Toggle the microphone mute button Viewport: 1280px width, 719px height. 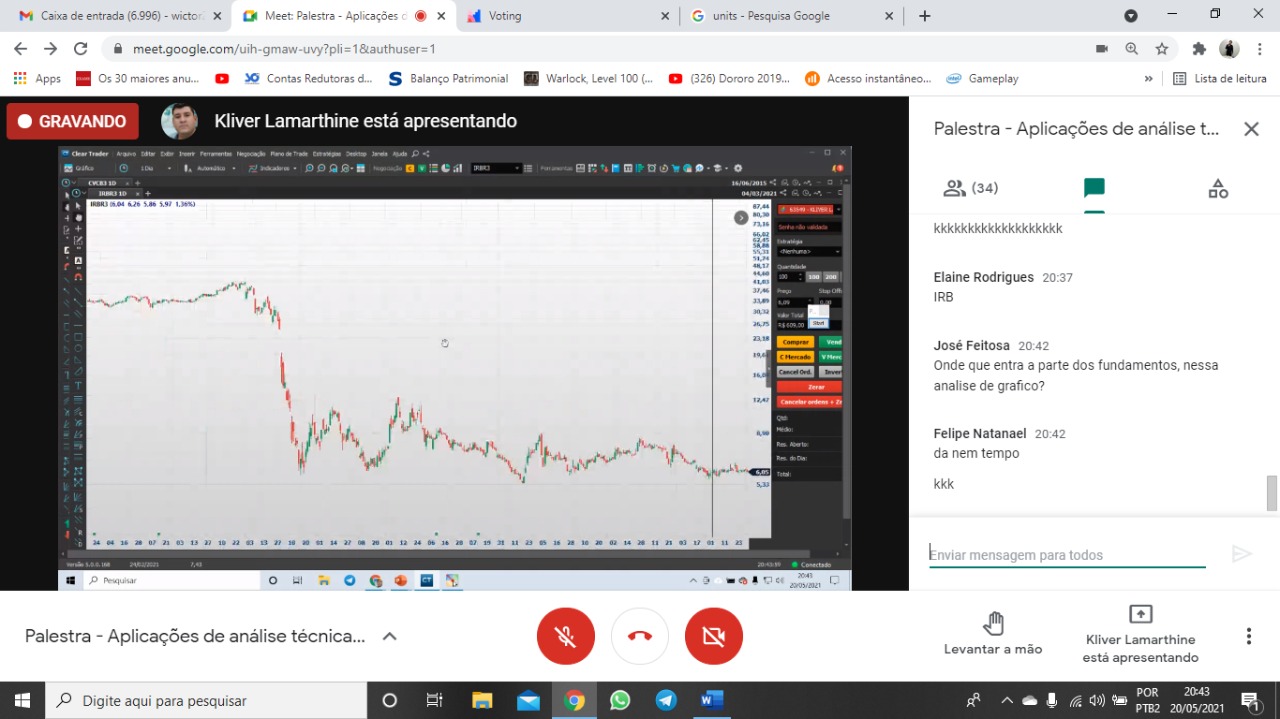click(566, 636)
